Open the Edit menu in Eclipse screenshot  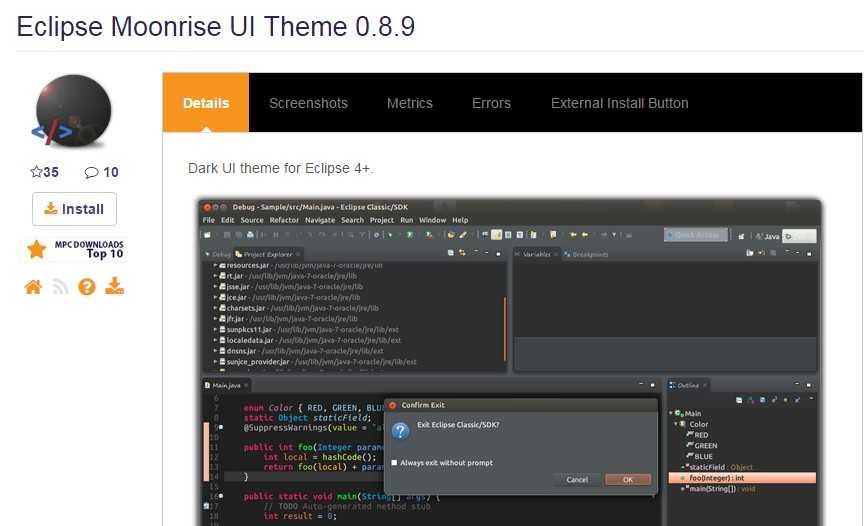228,220
